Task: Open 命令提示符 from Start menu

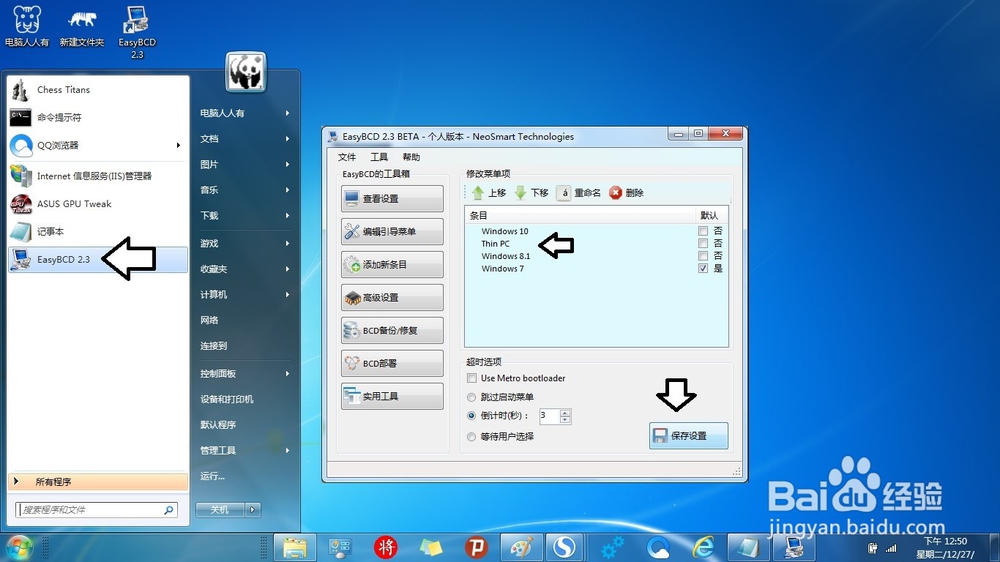Action: [x=98, y=117]
